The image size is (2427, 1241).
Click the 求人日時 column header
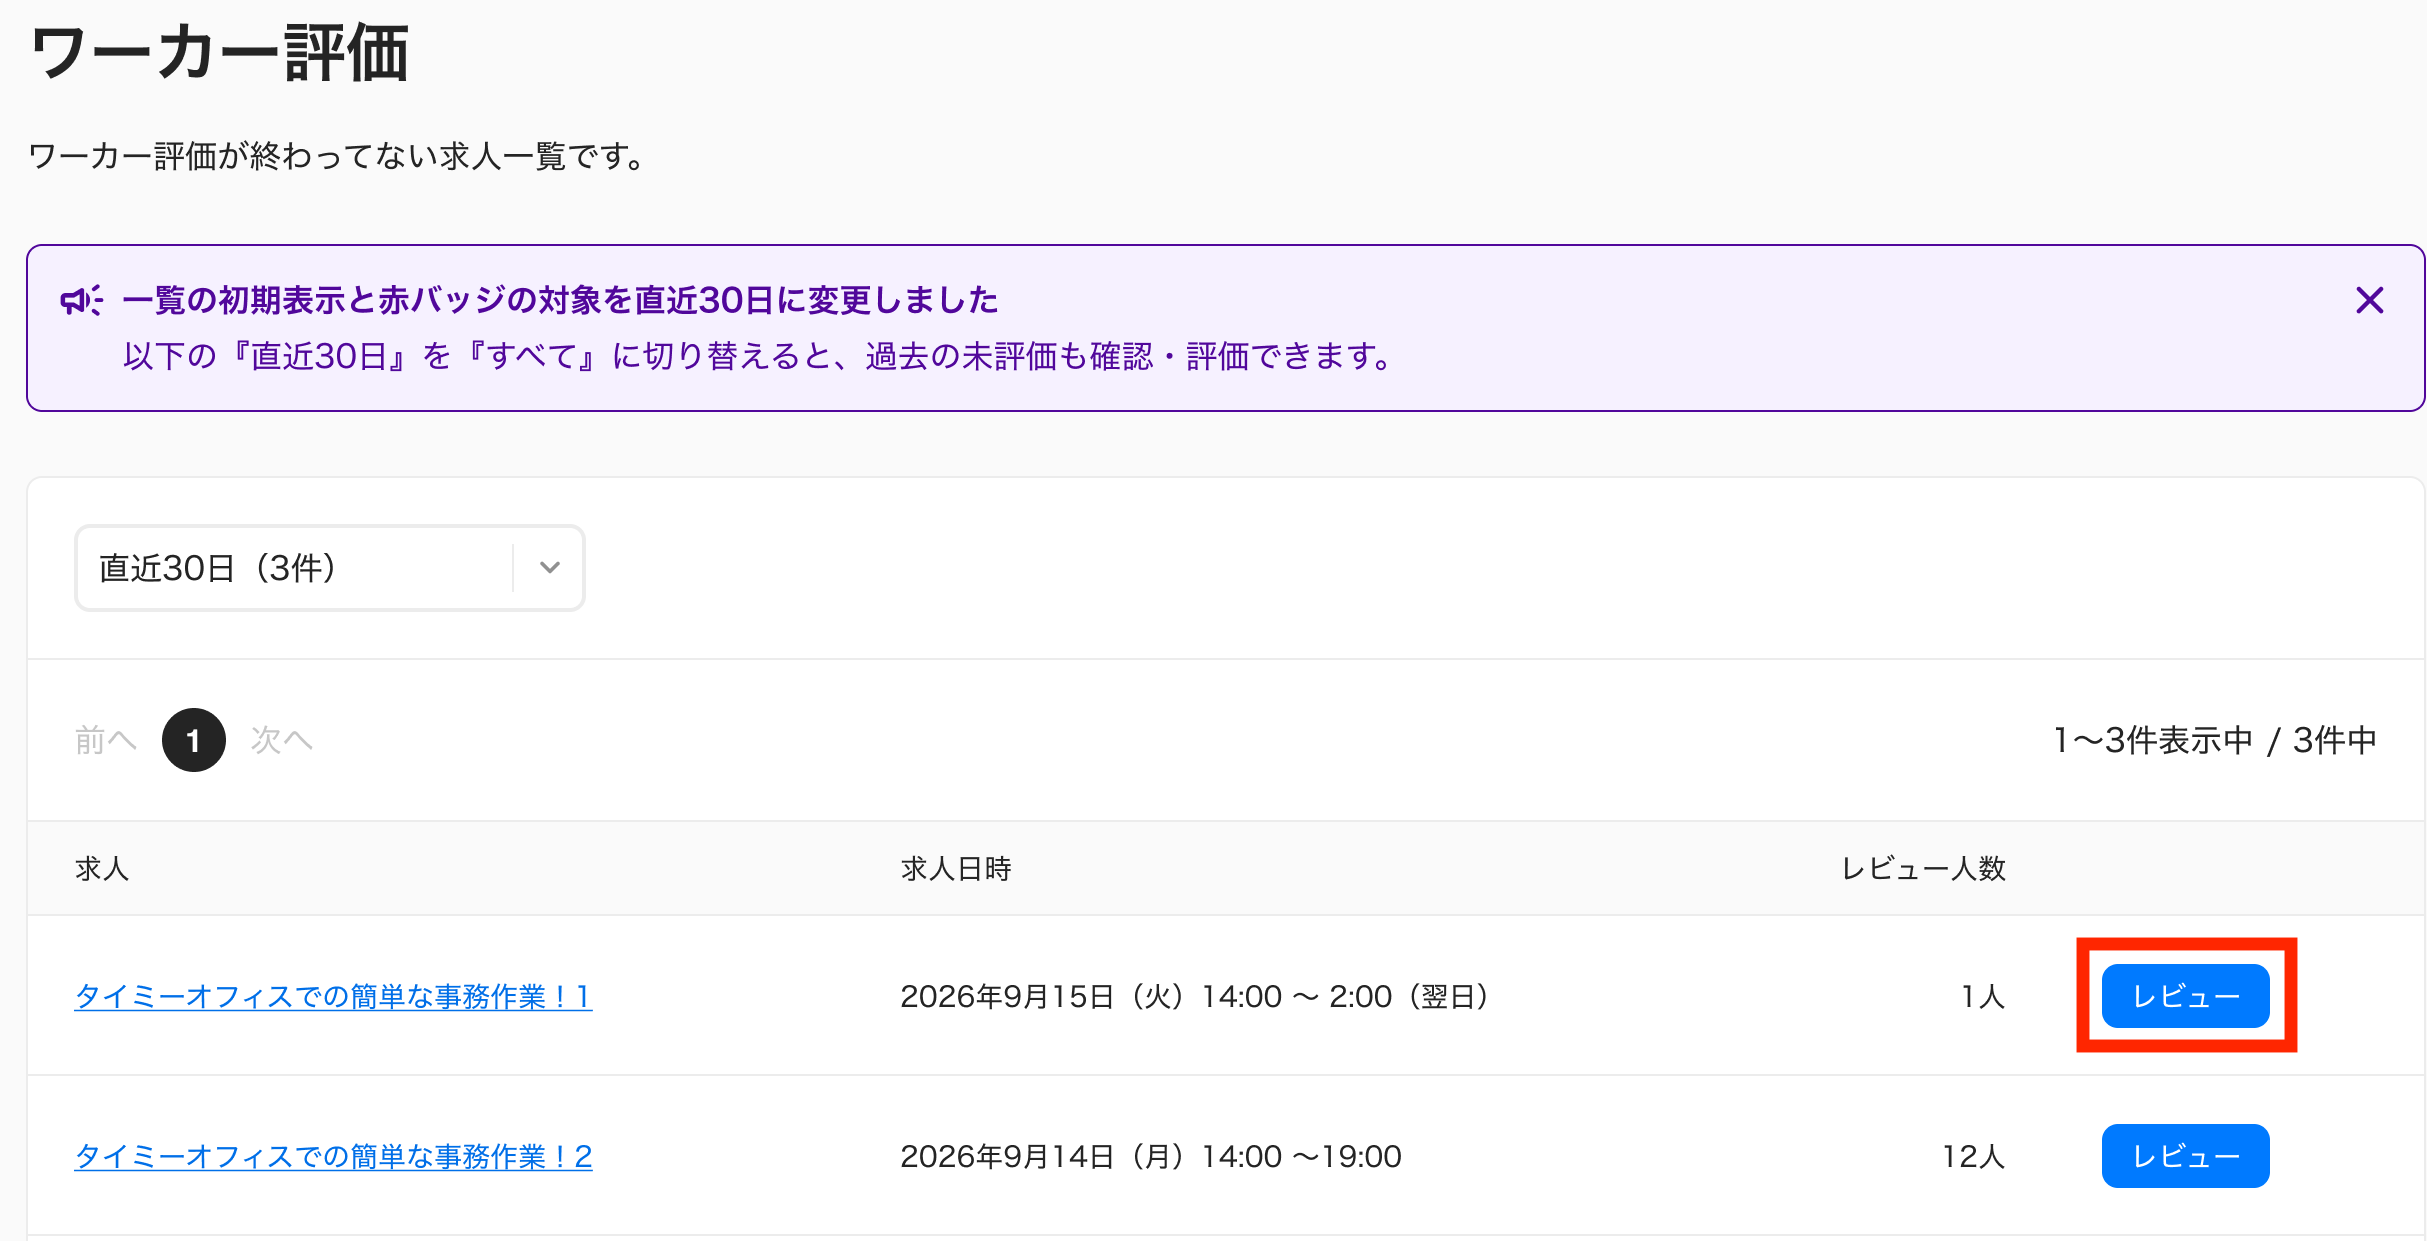(956, 868)
